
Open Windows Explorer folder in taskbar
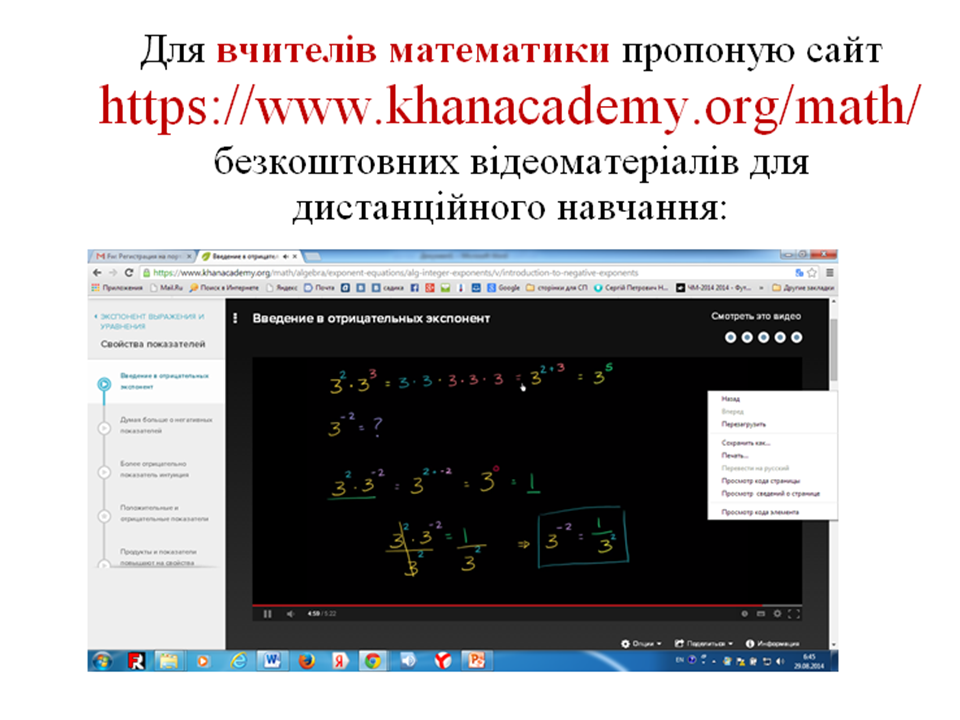168,661
